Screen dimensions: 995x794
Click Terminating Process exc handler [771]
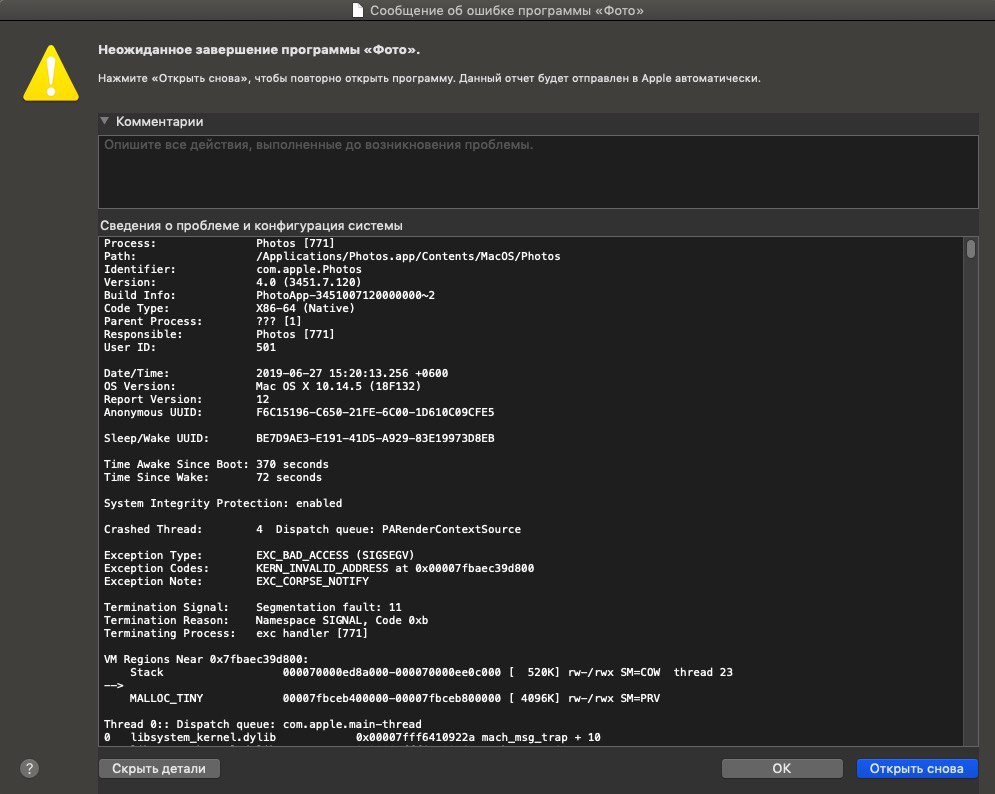click(x=235, y=633)
